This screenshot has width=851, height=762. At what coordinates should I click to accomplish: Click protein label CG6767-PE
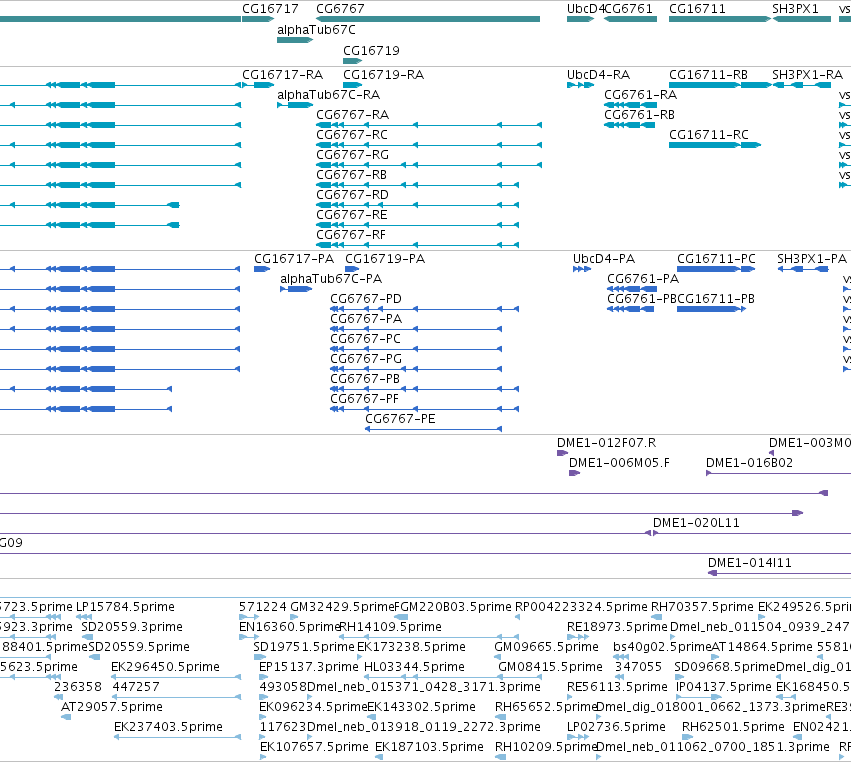[401, 419]
